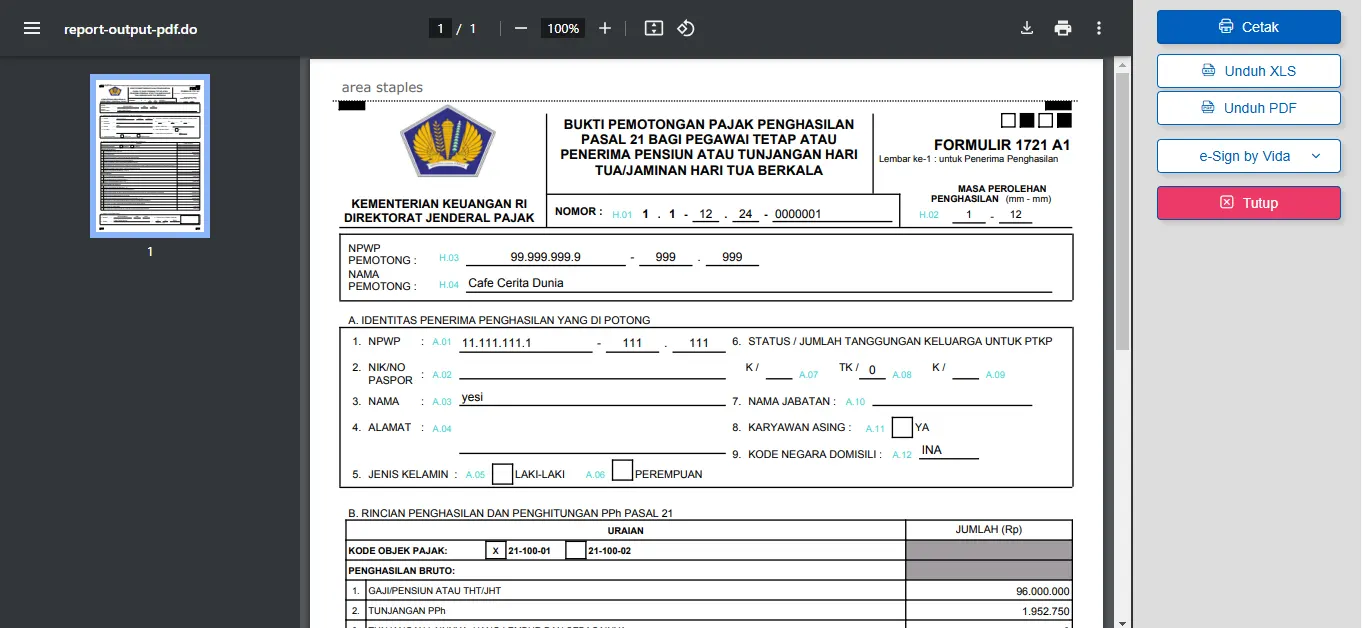Rotate the document counterclockwise
This screenshot has width=1365, height=628.
[686, 28]
